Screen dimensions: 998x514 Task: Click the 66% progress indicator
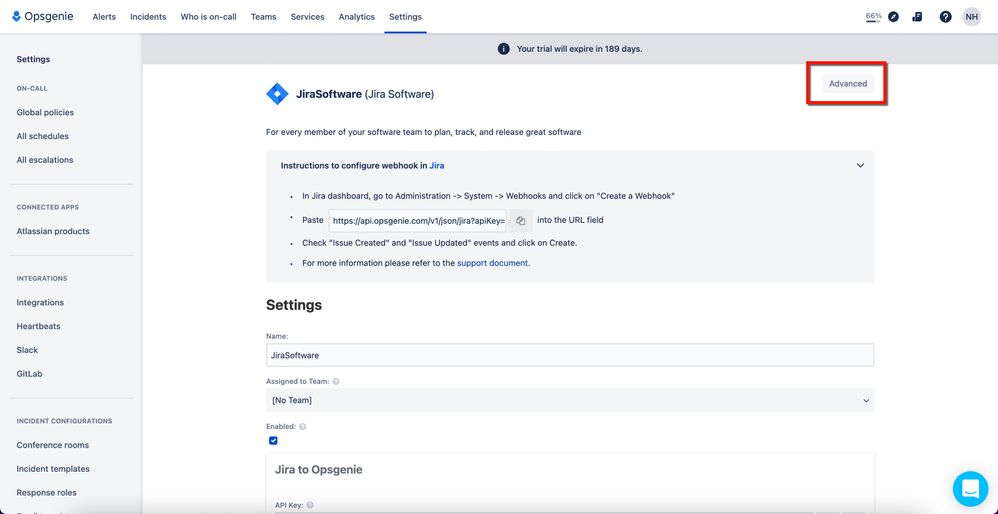pyautogui.click(x=873, y=17)
